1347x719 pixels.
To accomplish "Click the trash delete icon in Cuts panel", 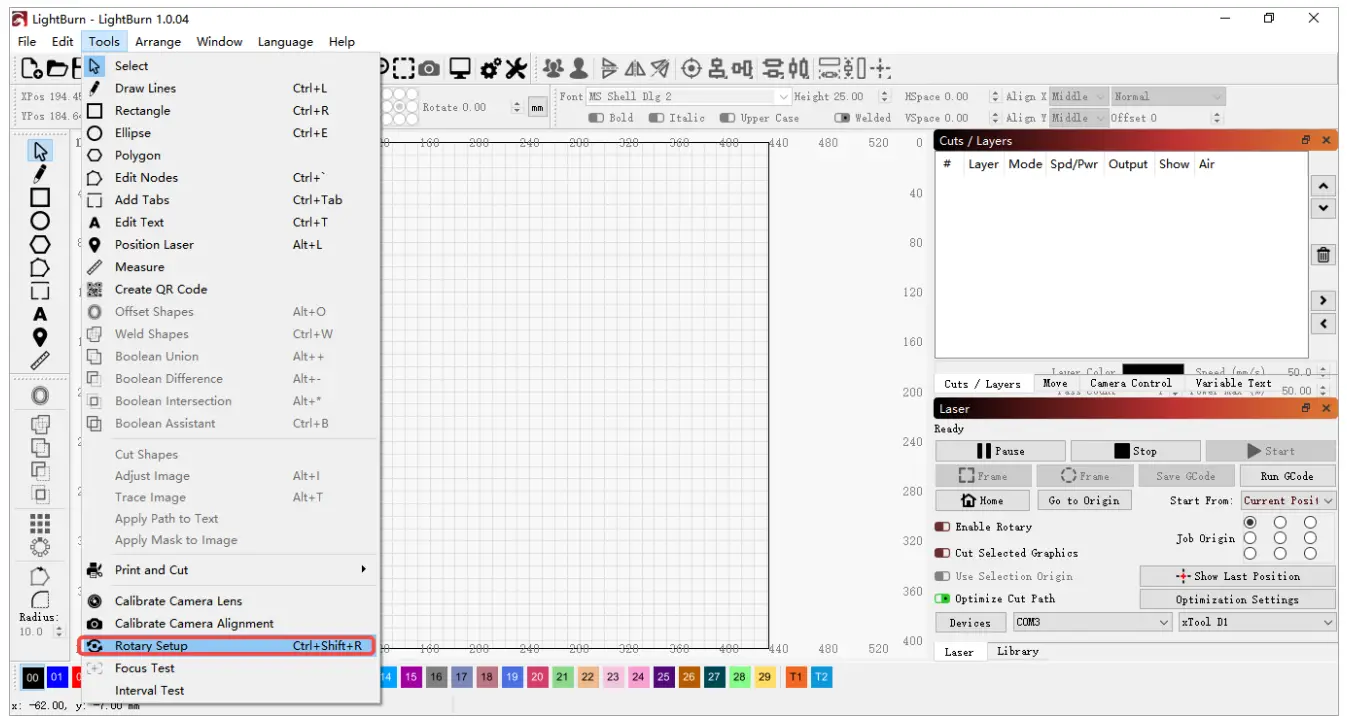I will pyautogui.click(x=1323, y=255).
